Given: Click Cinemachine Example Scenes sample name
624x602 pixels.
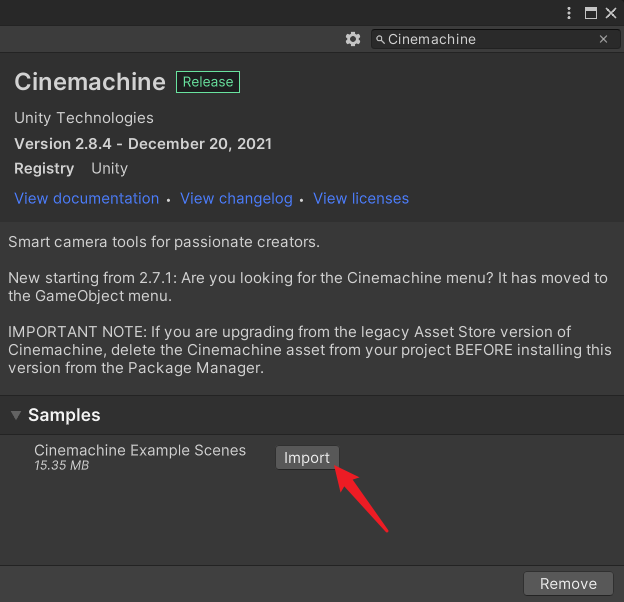Looking at the screenshot, I should point(140,450).
